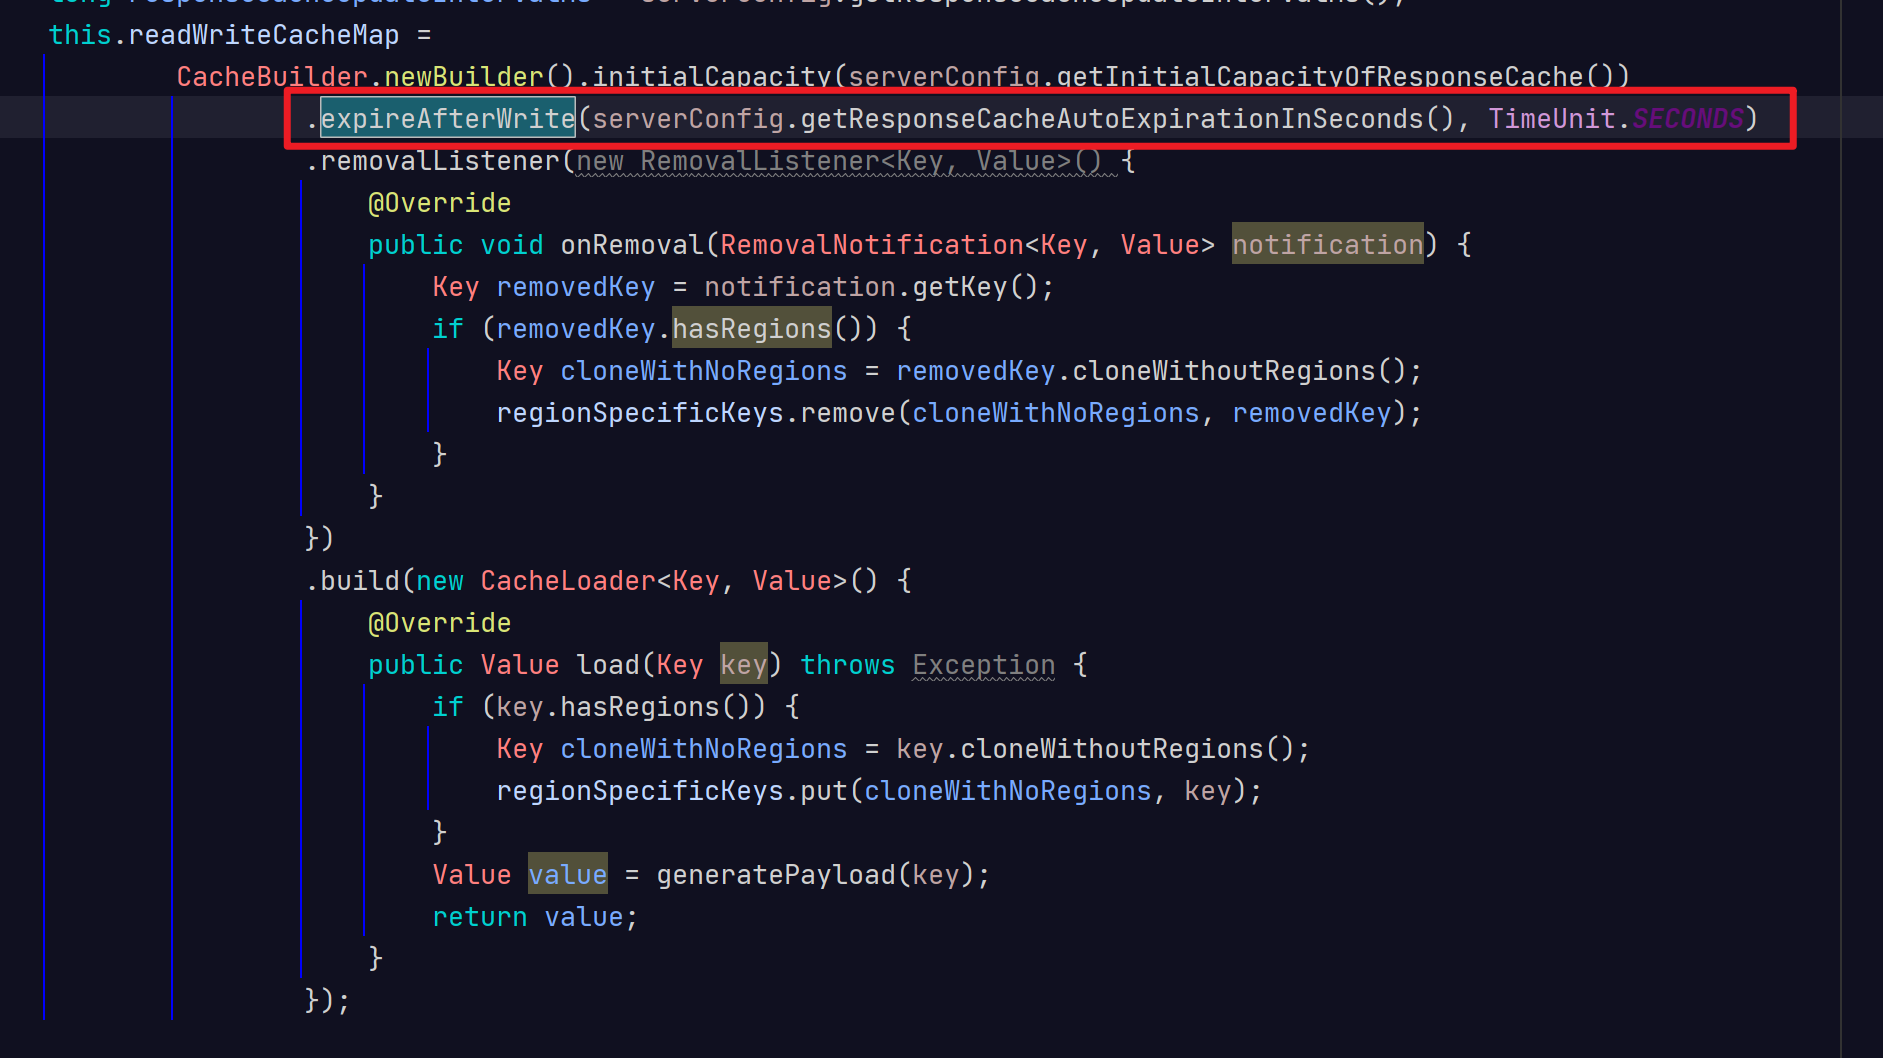Click highlighted key parameter in load

click(x=744, y=664)
